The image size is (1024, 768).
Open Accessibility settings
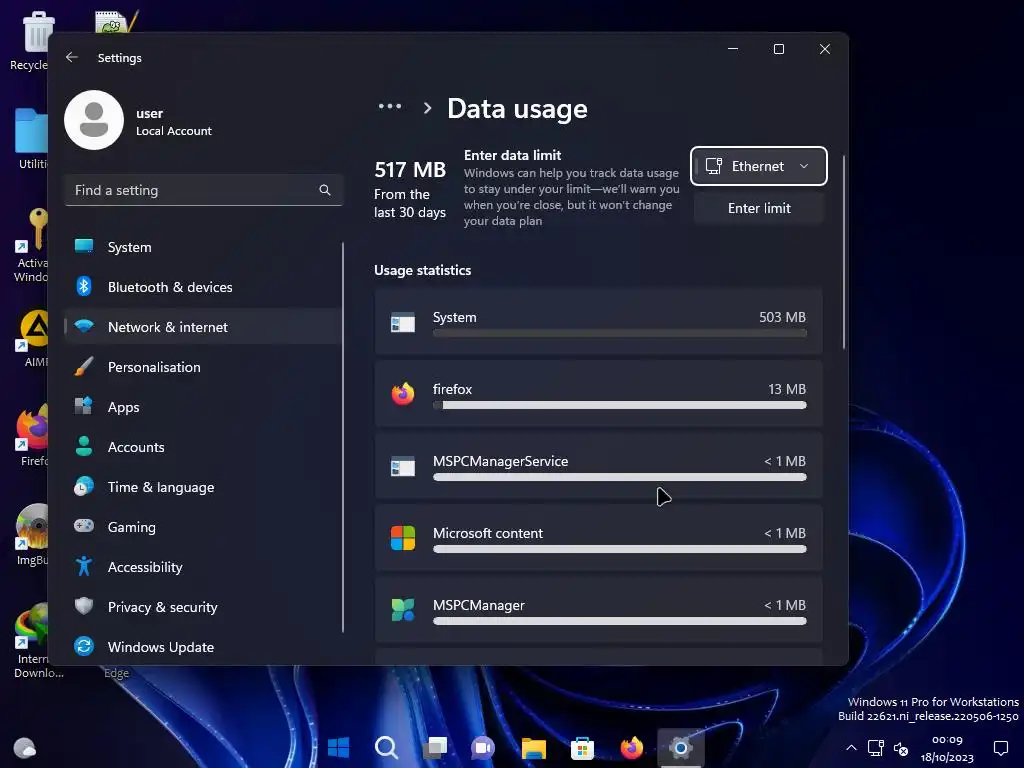point(203,567)
